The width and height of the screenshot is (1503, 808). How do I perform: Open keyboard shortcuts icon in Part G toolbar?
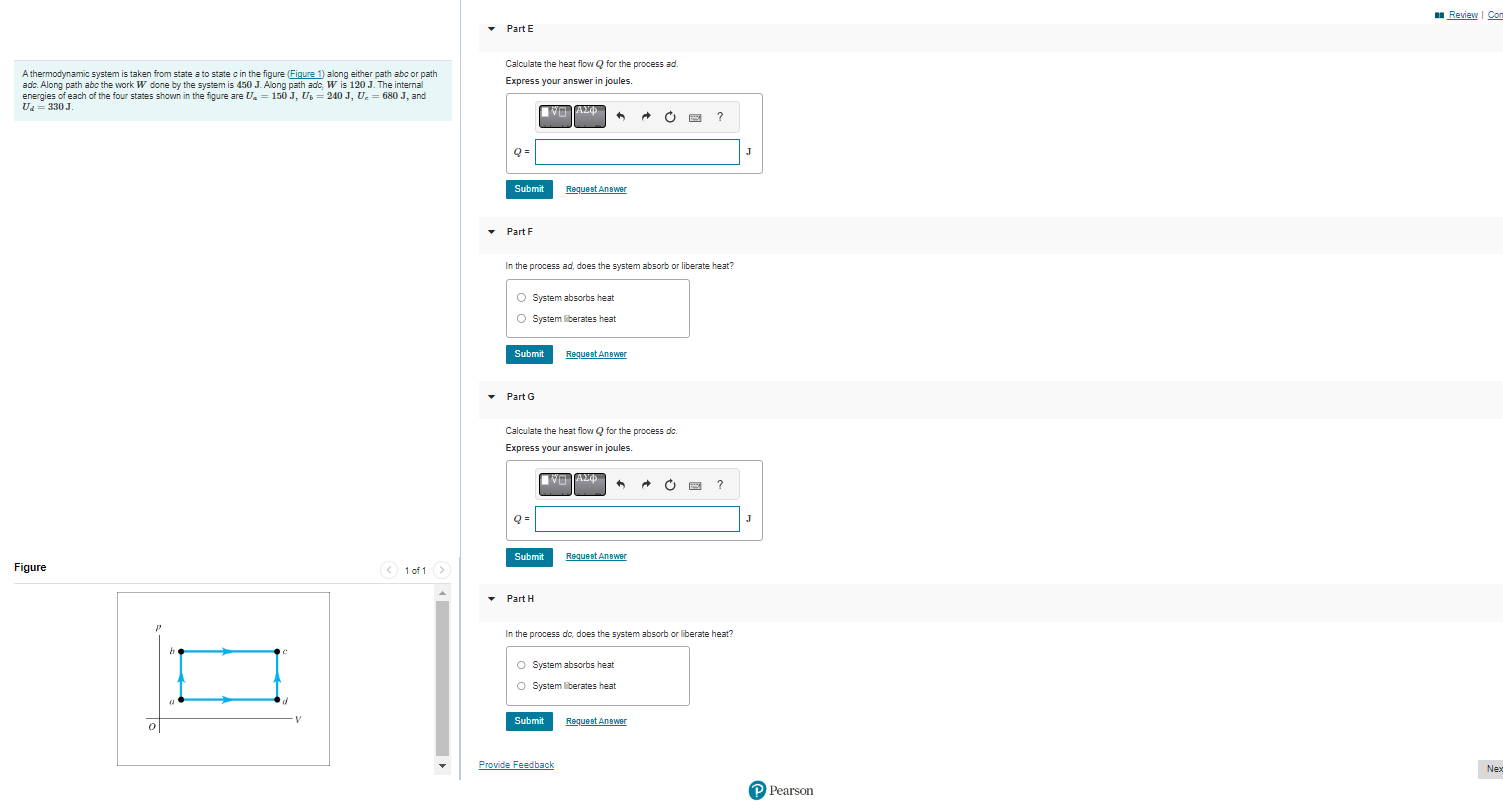[x=695, y=485]
